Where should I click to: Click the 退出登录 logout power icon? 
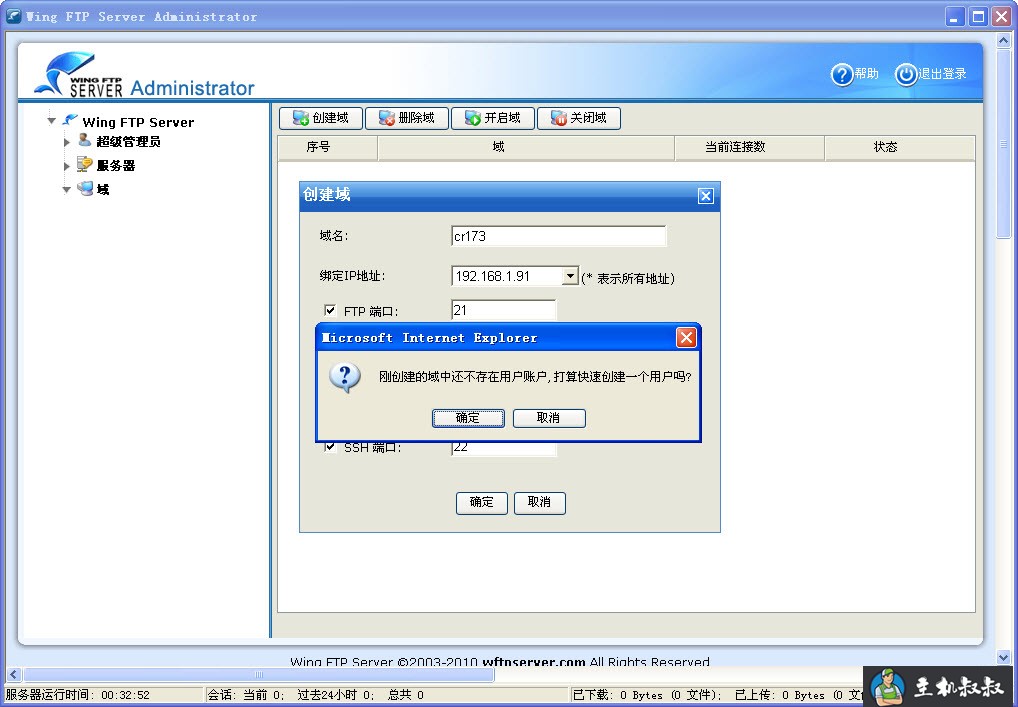pyautogui.click(x=906, y=75)
